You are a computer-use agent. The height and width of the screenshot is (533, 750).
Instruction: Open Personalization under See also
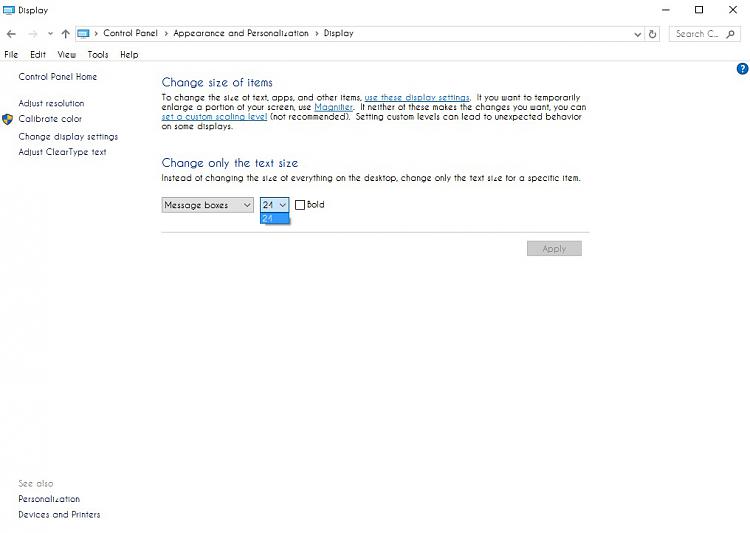click(49, 499)
